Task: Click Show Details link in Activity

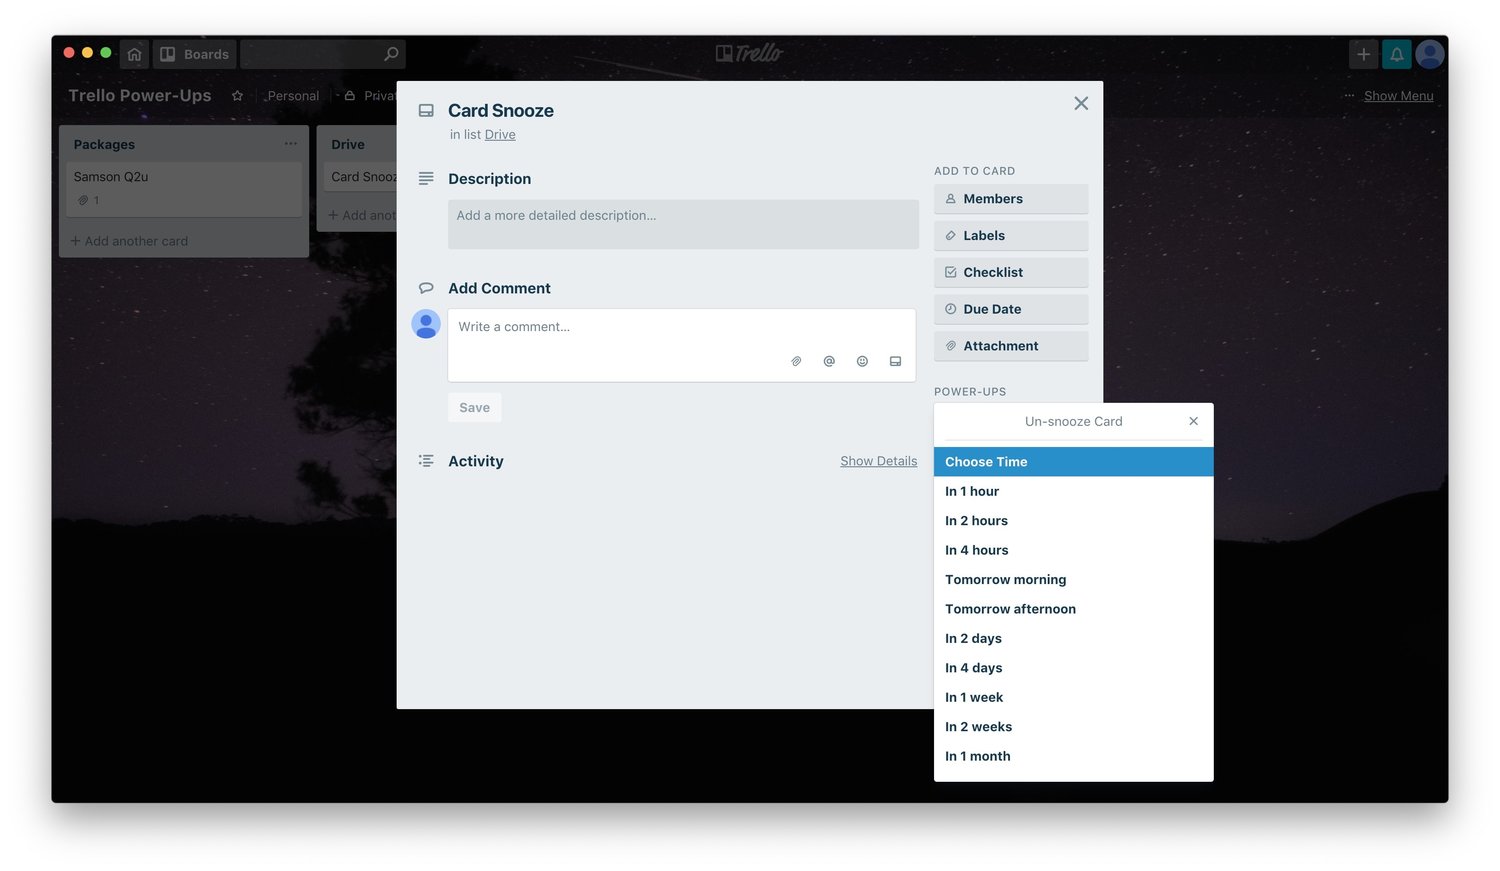Action: (878, 461)
